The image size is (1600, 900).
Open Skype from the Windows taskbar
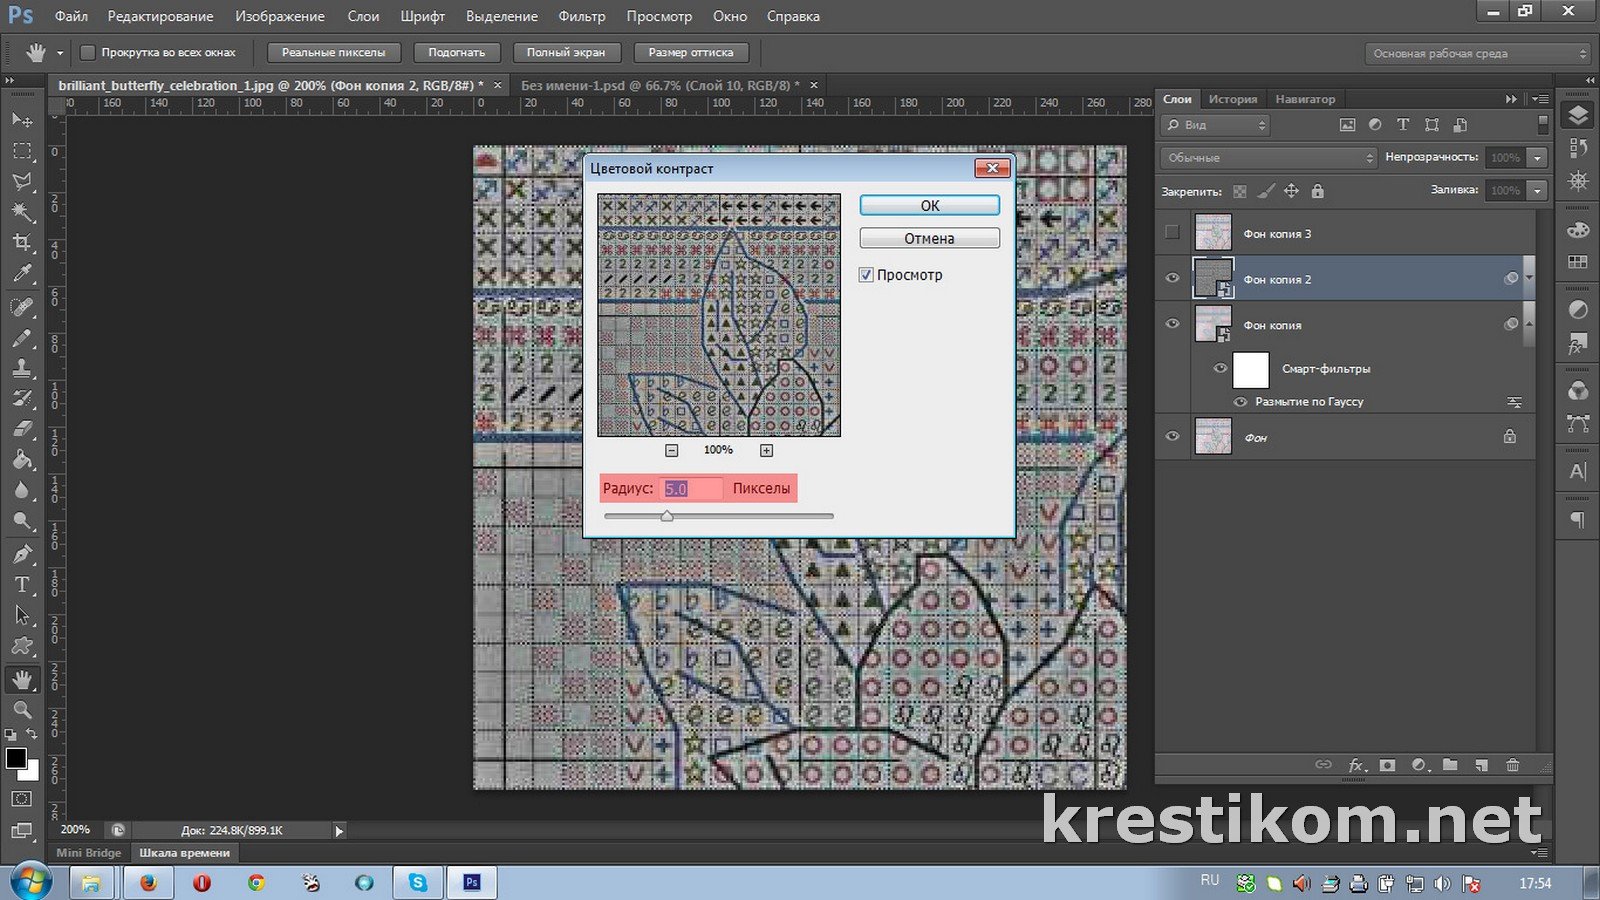click(417, 882)
